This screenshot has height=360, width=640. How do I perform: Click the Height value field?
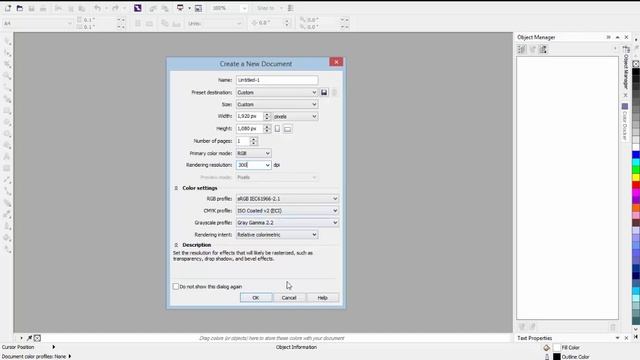point(249,129)
